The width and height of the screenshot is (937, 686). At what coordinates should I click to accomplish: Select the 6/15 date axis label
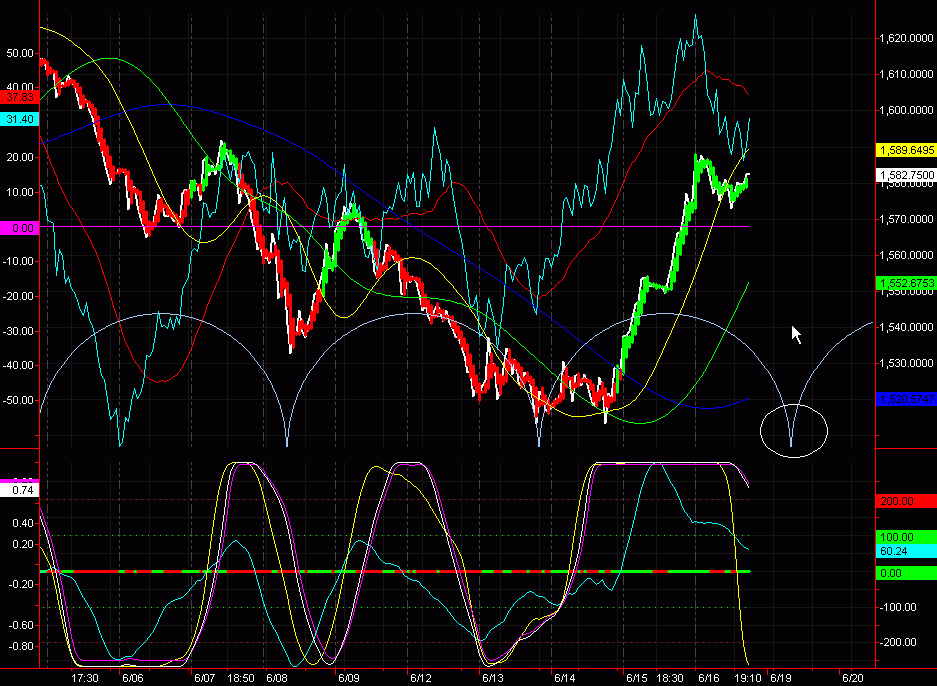637,678
